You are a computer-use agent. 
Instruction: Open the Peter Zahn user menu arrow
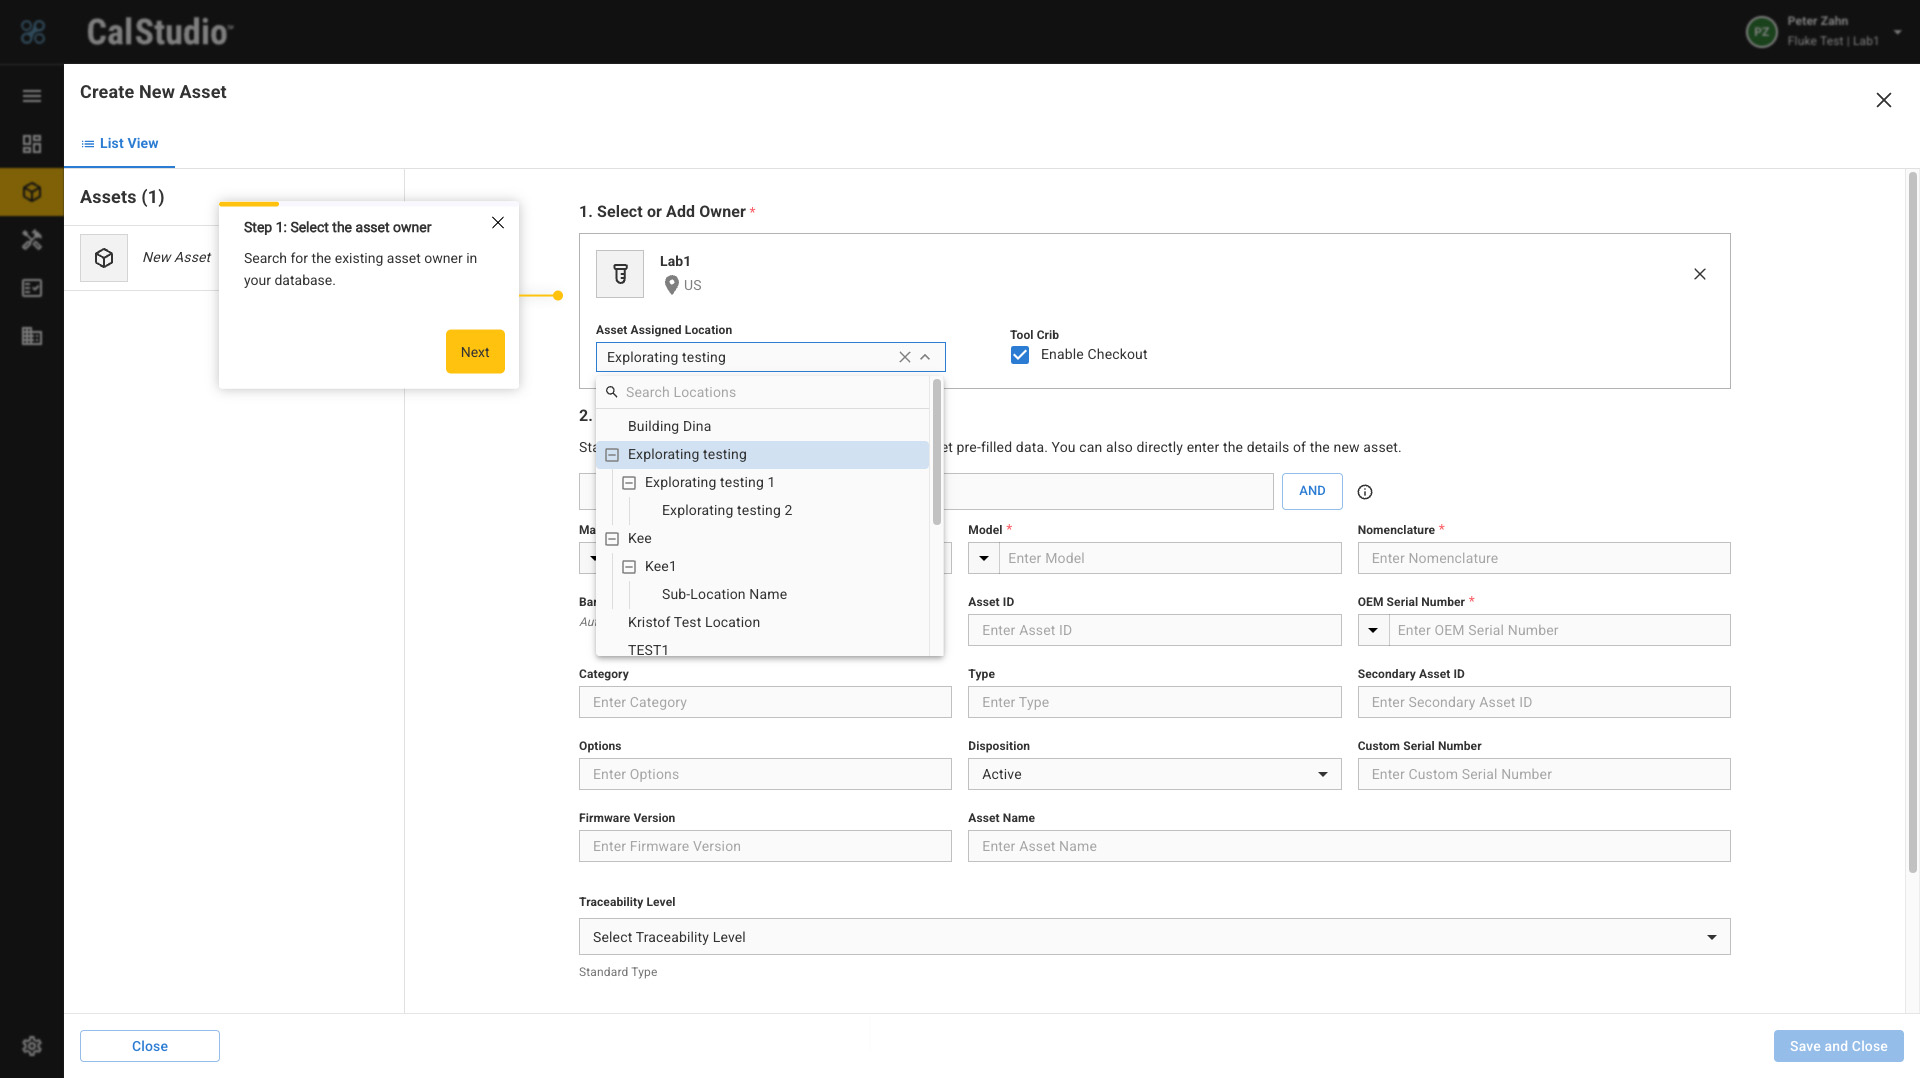tap(1897, 32)
